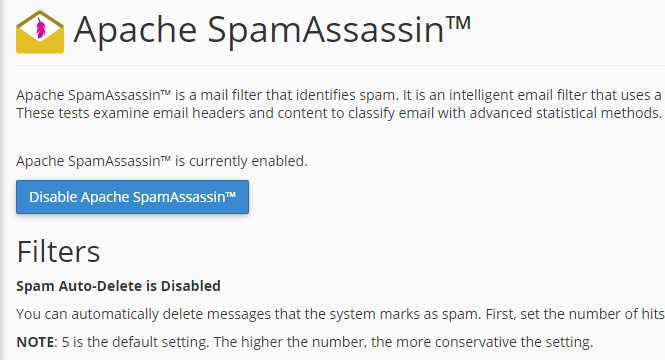Click the pink feather inside the envelope icon
665x360 pixels.
click(x=41, y=28)
